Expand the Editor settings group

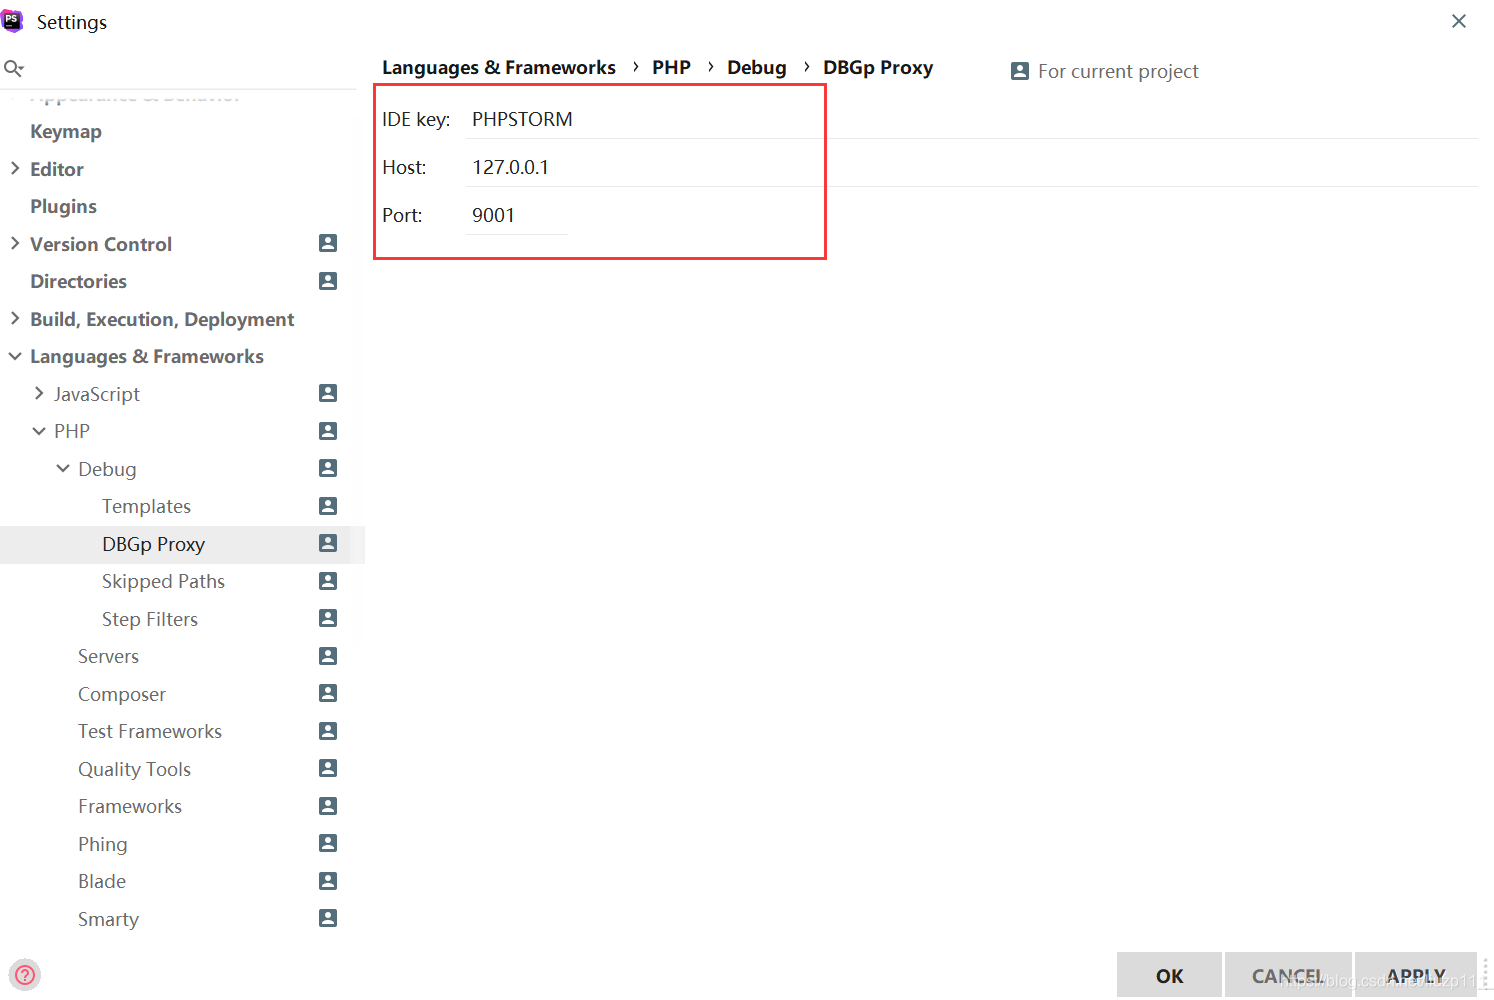click(x=15, y=169)
